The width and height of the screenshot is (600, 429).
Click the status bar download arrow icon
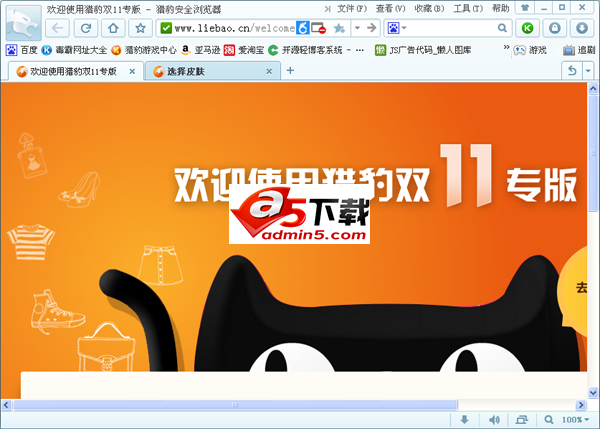click(x=465, y=420)
